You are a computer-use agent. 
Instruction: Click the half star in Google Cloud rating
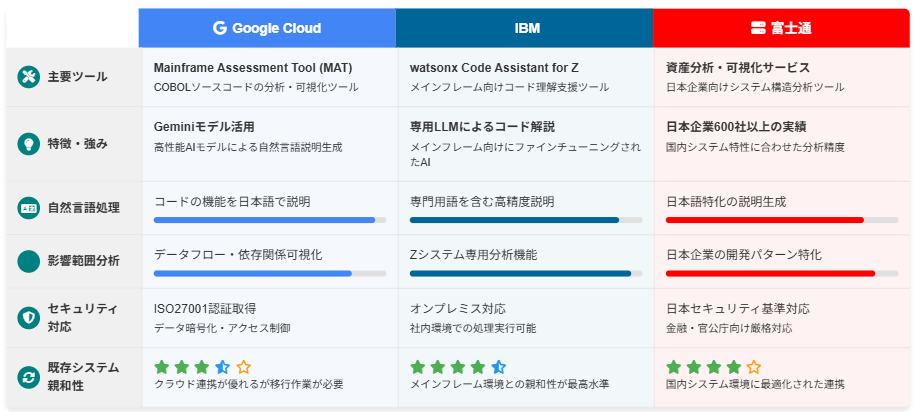coord(222,367)
